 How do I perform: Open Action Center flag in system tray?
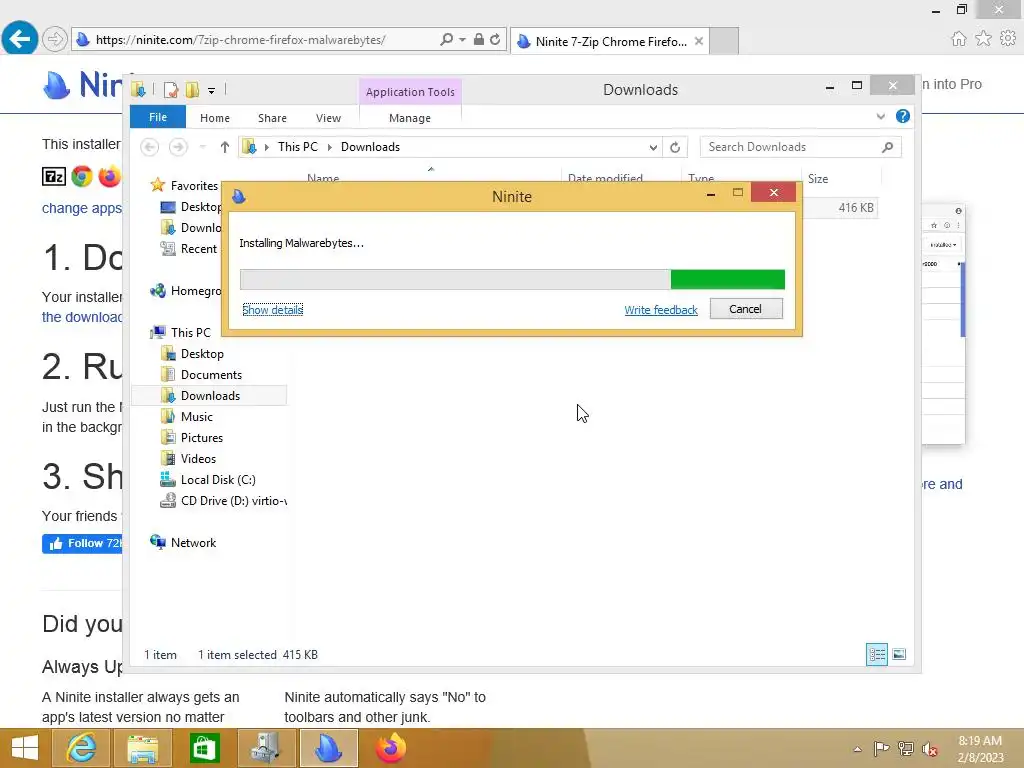coord(881,749)
